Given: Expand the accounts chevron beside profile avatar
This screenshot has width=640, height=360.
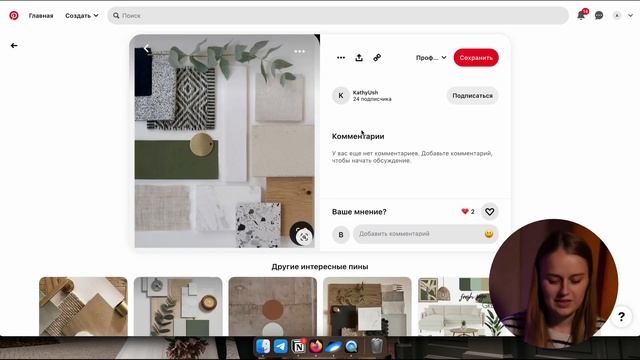Looking at the screenshot, I should pyautogui.click(x=630, y=16).
